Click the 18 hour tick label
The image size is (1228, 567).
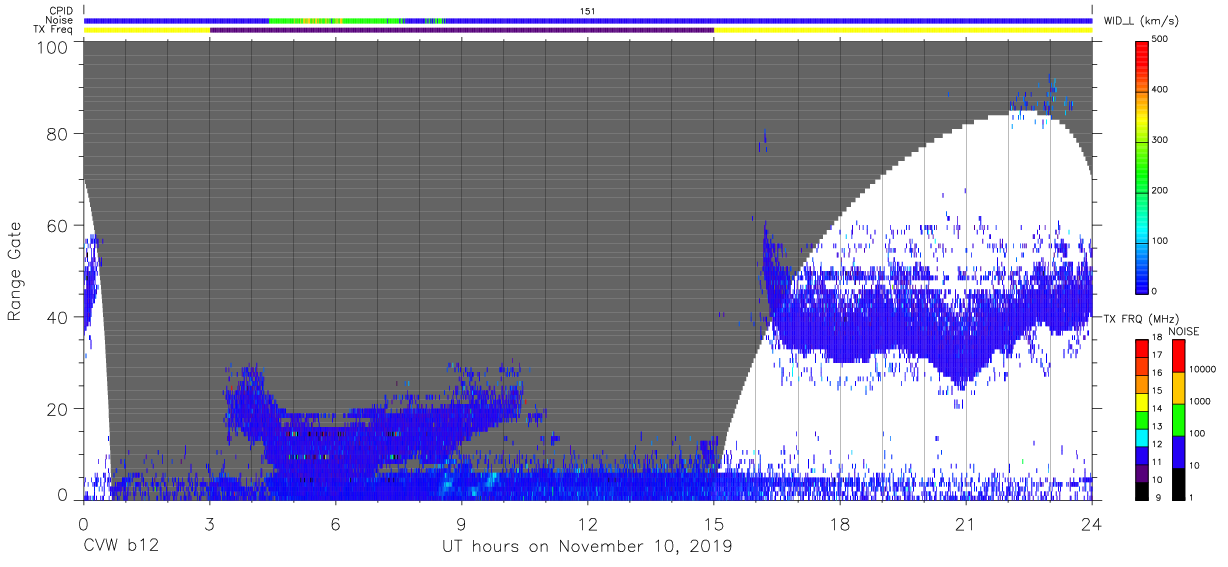(x=840, y=524)
